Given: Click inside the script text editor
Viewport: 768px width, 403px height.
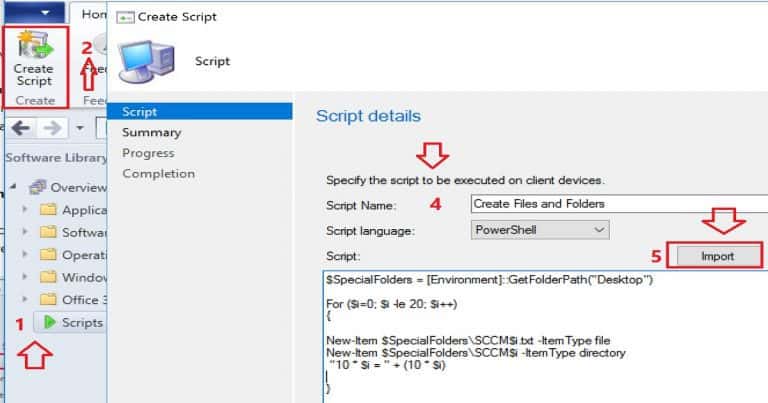Looking at the screenshot, I should [x=546, y=337].
